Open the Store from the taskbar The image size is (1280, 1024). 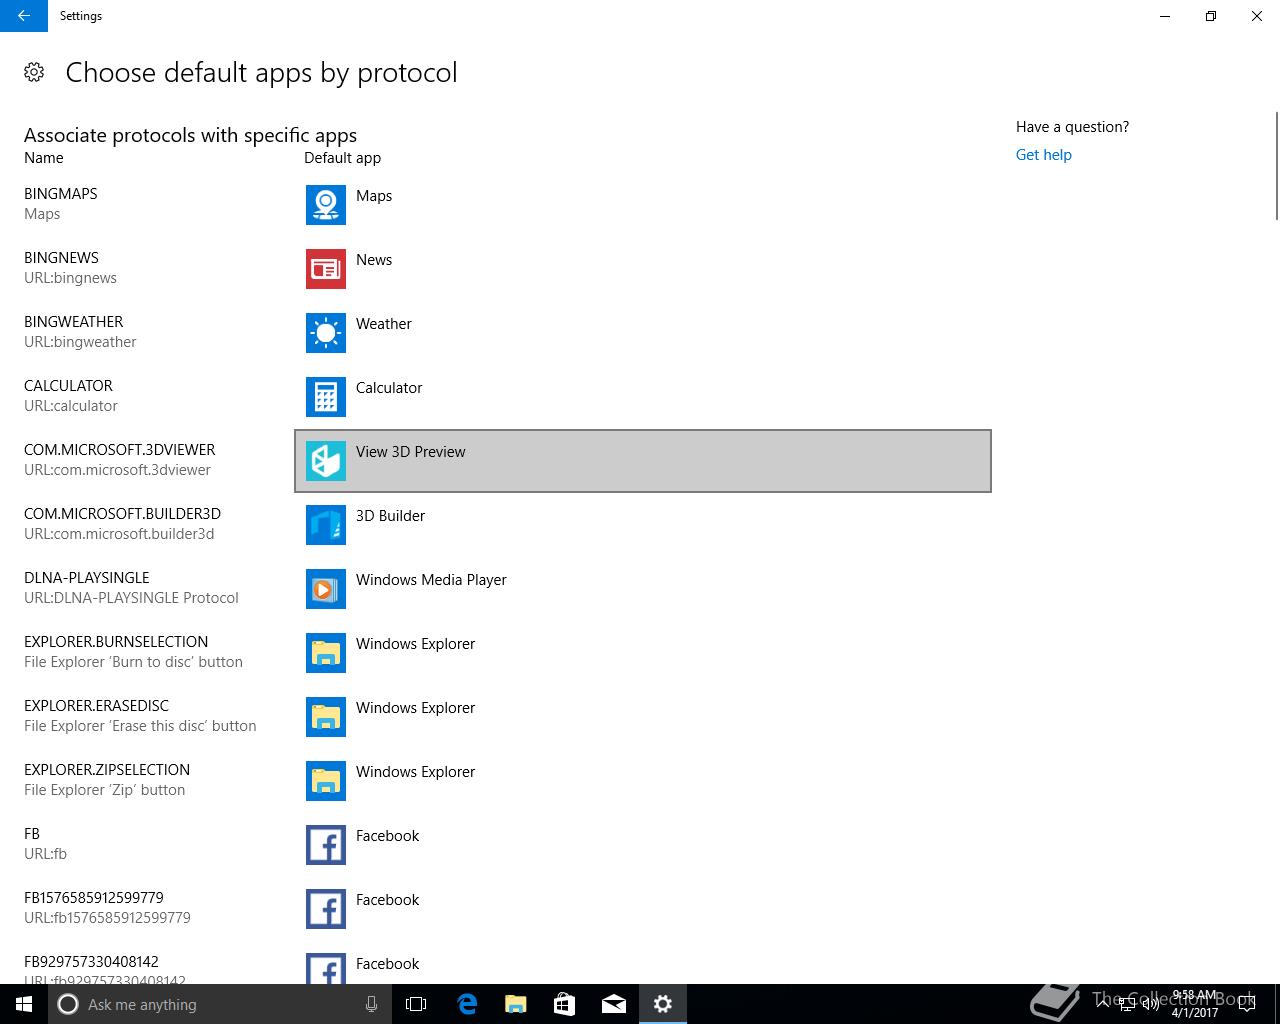point(565,1004)
